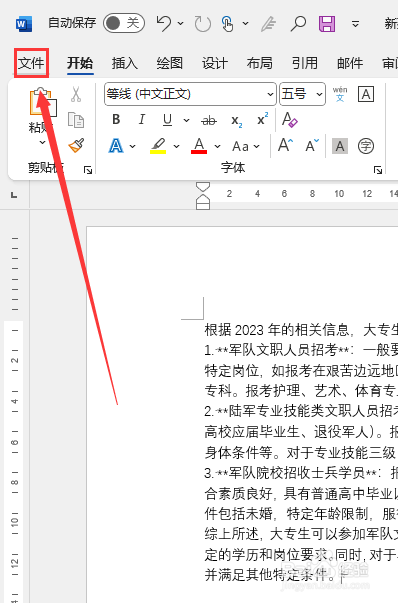
Task: Toggle Italic formatting
Action: (x=142, y=120)
